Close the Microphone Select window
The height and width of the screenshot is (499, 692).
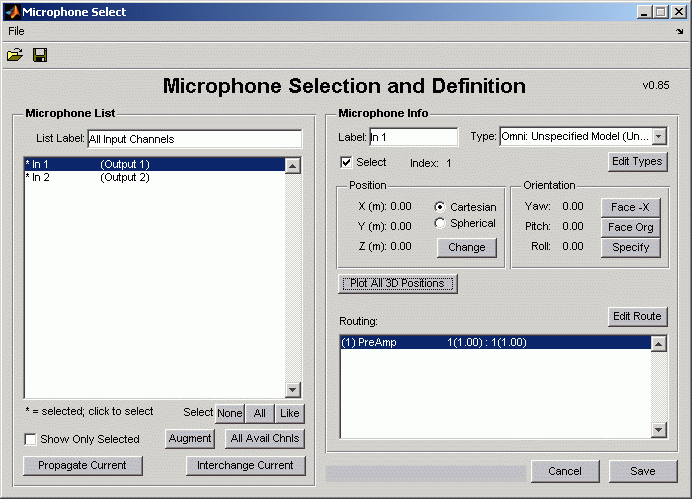coord(679,12)
